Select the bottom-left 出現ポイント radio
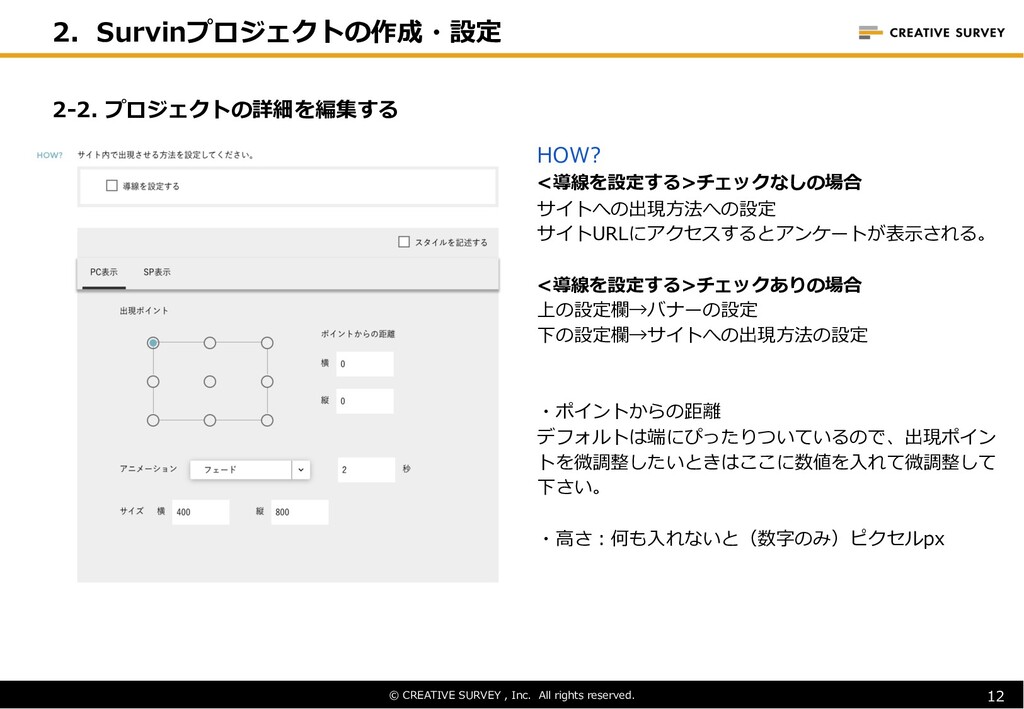This screenshot has height=709, width=1024. 153,420
